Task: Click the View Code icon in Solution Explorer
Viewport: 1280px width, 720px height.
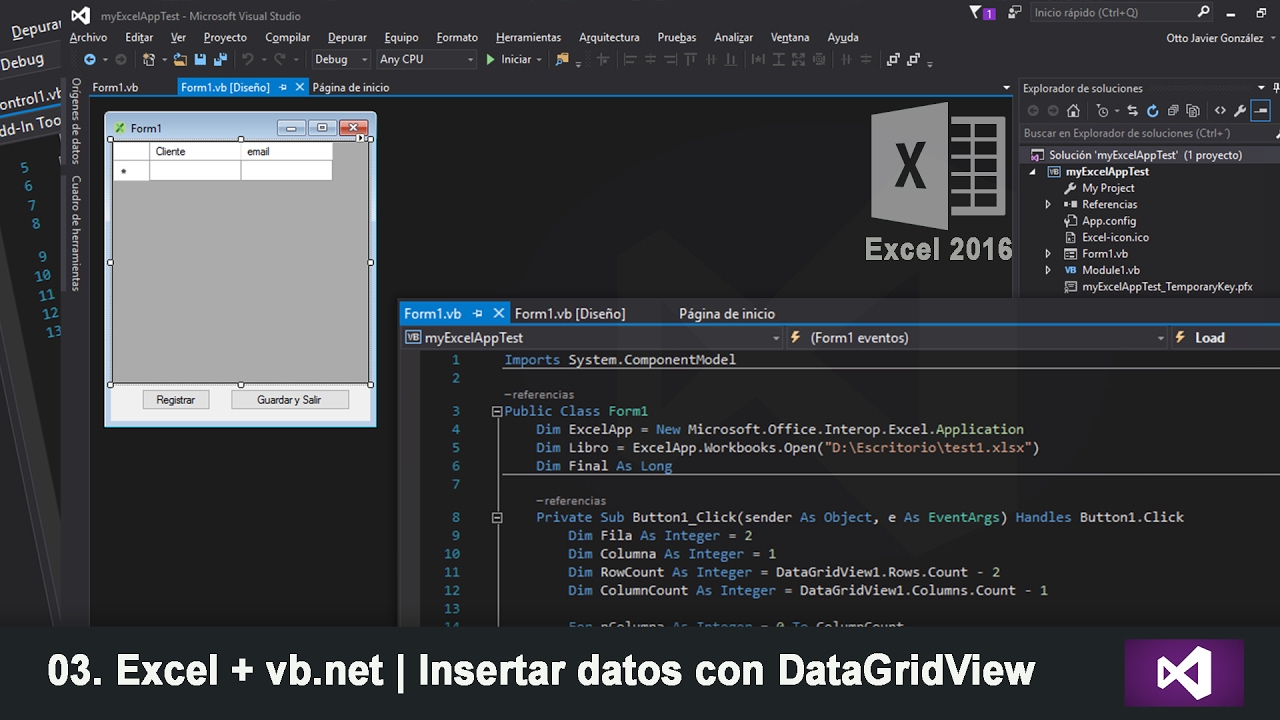Action: (x=1220, y=111)
